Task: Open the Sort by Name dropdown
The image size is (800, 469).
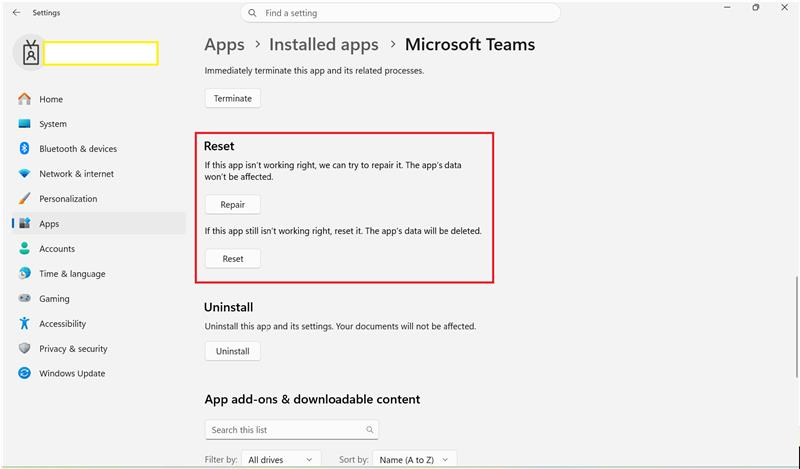Action: [x=414, y=459]
